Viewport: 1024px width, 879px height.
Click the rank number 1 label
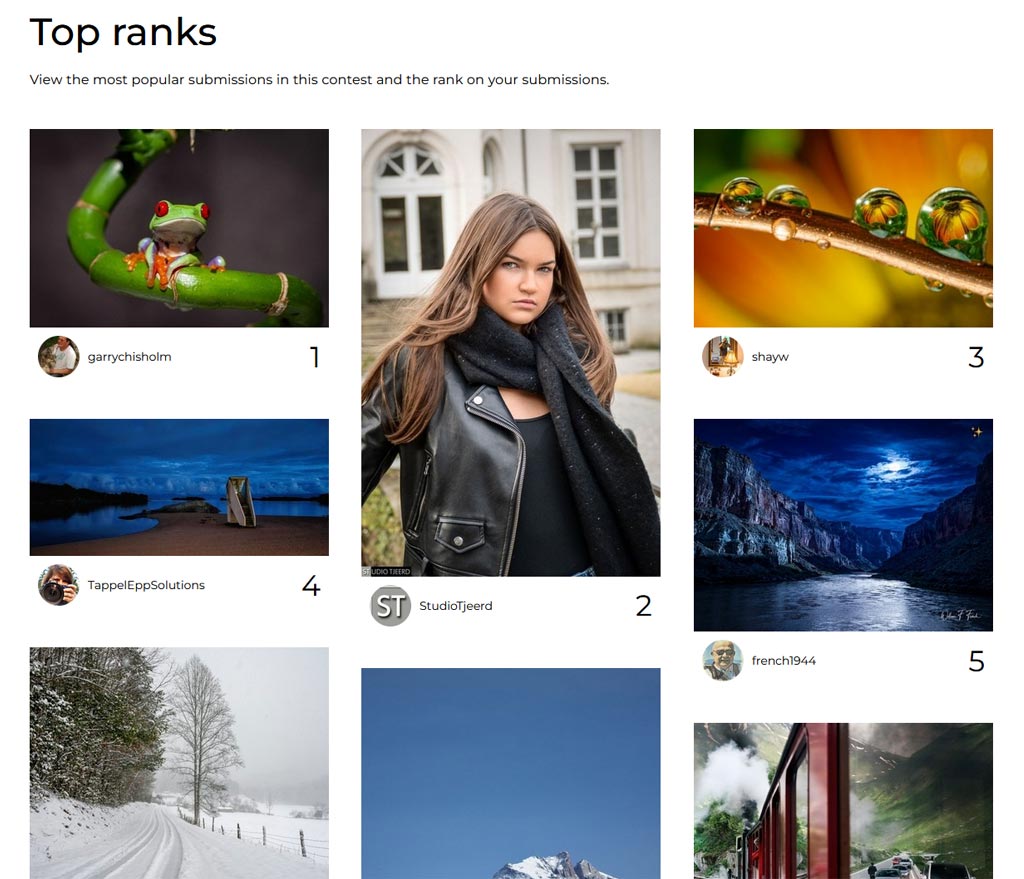[x=315, y=357]
